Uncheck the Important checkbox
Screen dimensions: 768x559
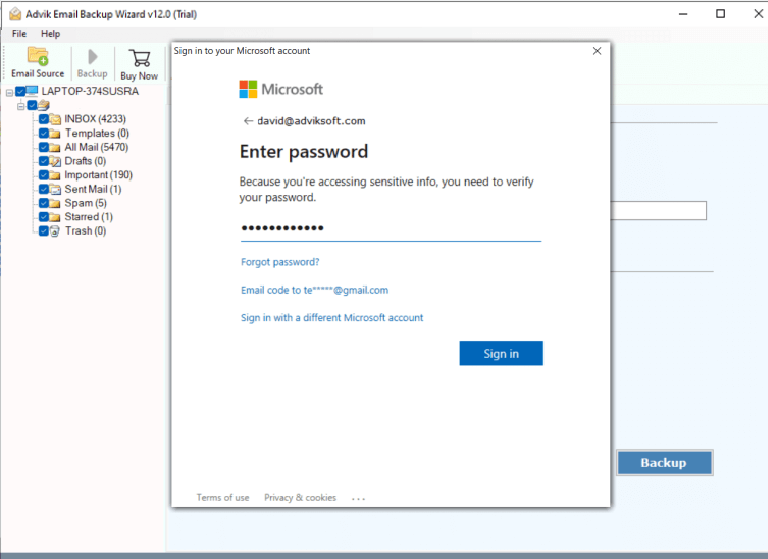(x=44, y=175)
